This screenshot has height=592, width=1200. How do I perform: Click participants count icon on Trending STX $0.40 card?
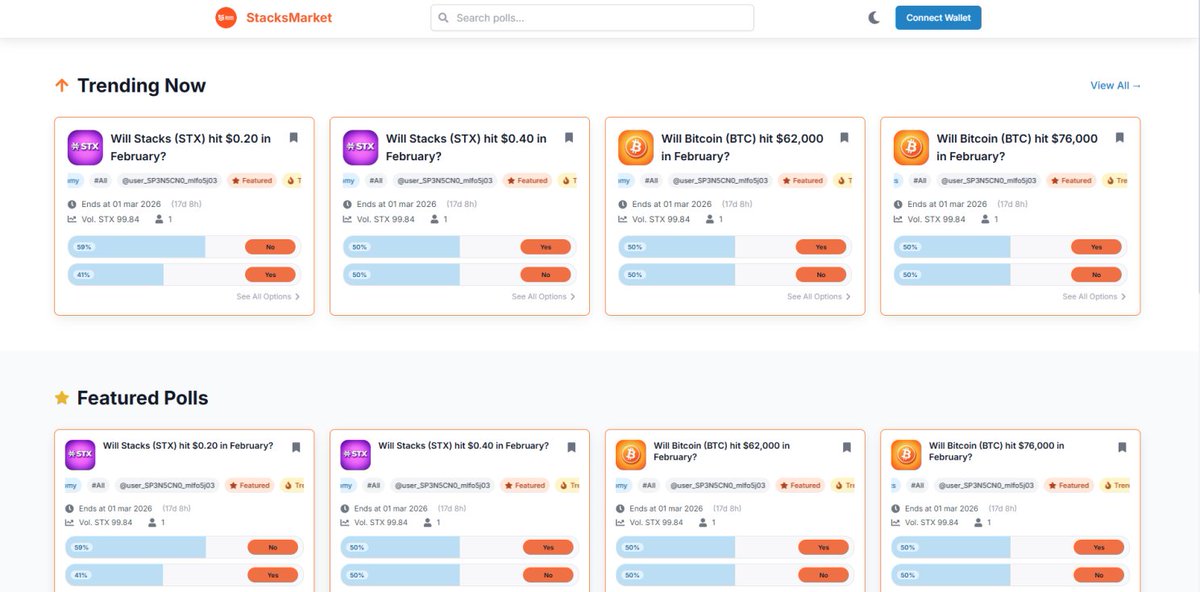(435, 219)
